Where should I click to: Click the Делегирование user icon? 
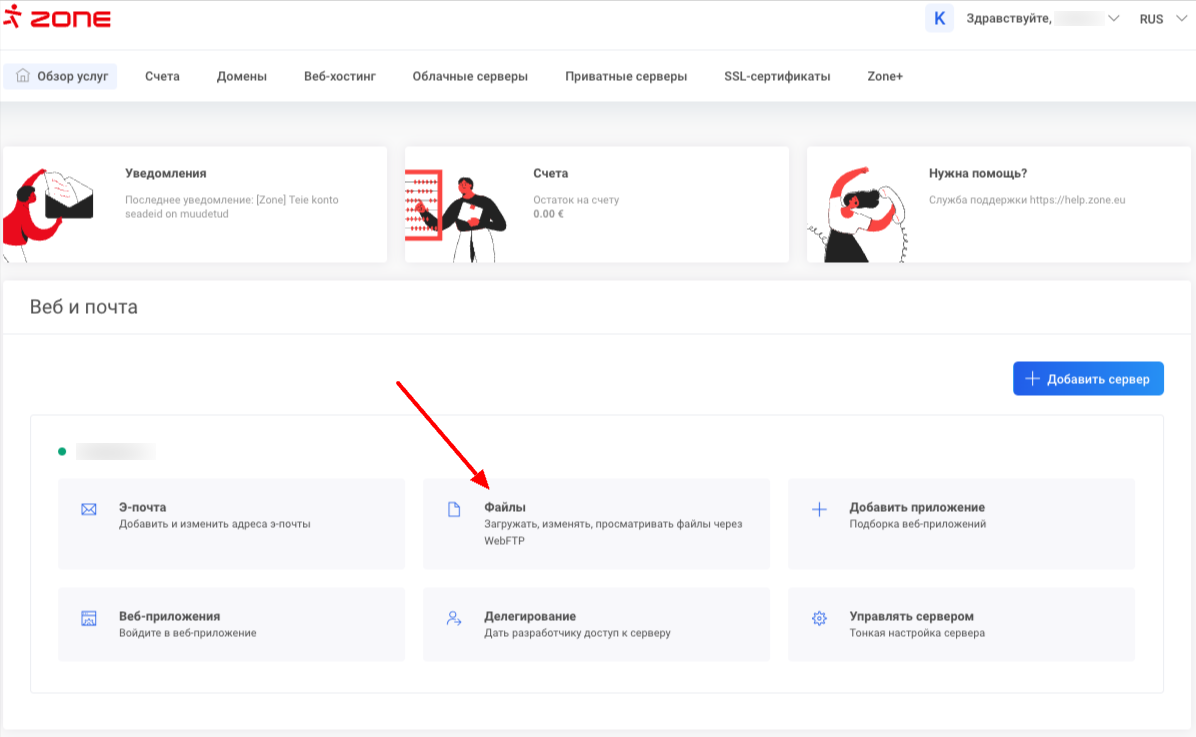tap(453, 619)
